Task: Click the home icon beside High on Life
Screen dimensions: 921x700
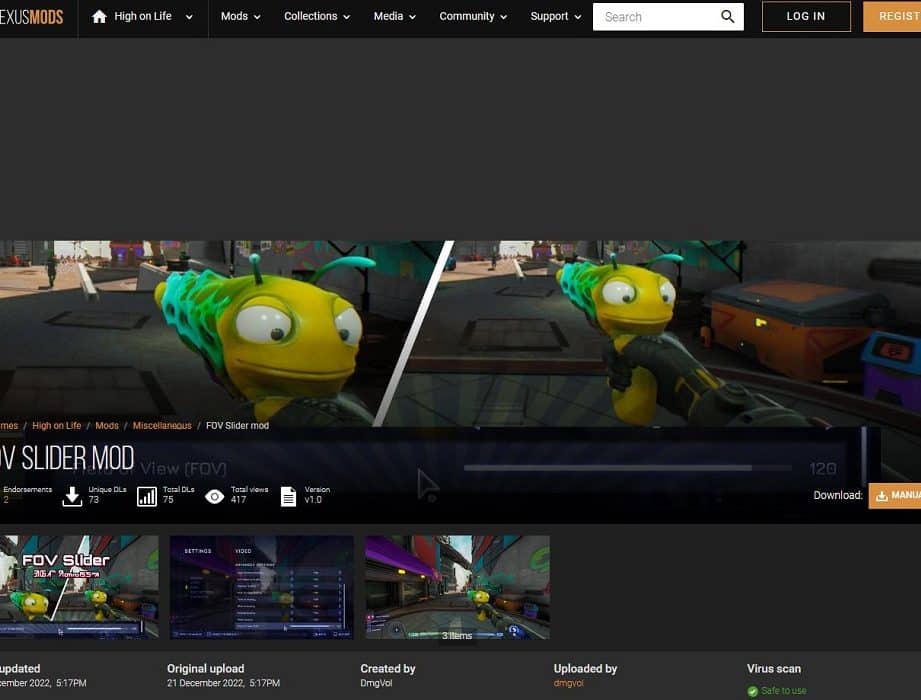Action: [x=99, y=16]
